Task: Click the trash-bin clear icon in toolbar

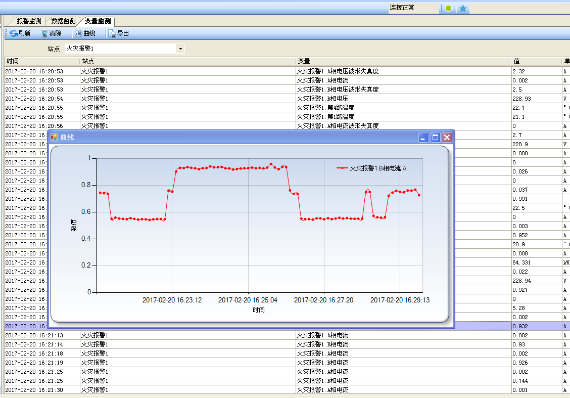Action: point(44,33)
